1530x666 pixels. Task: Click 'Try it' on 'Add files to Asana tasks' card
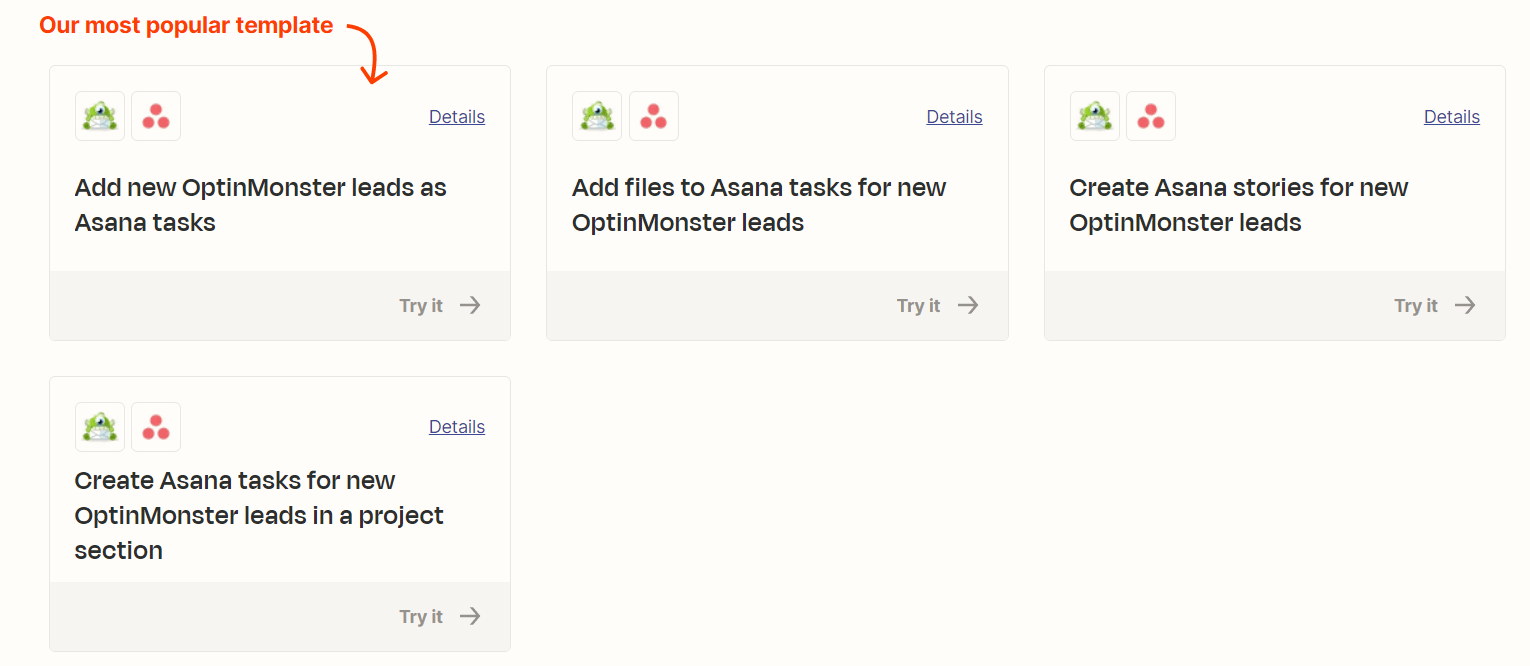tap(918, 305)
